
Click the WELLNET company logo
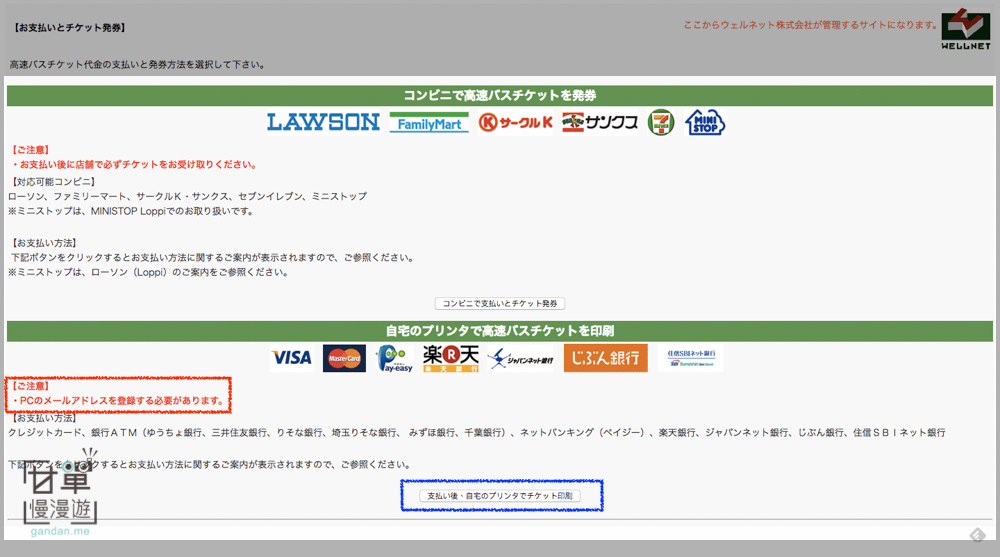[x=966, y=29]
